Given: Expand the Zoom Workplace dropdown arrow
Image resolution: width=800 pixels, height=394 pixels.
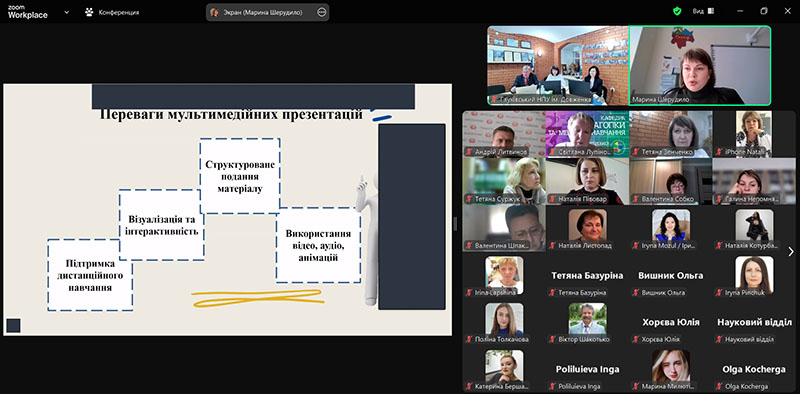Looking at the screenshot, I should point(66,12).
